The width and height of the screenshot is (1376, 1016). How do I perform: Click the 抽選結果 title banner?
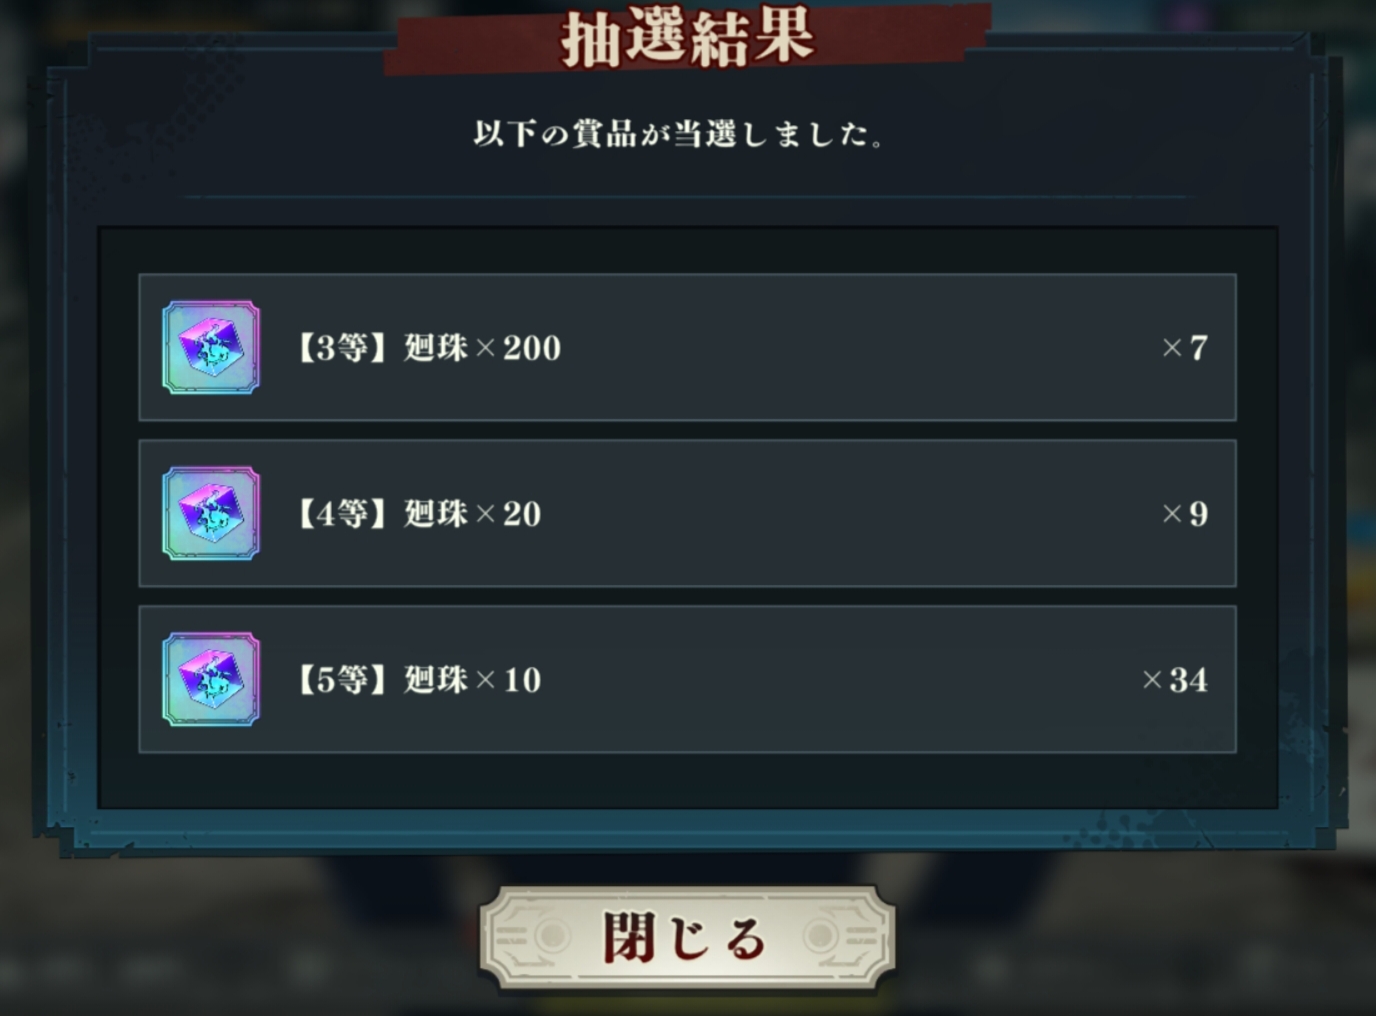click(x=688, y=38)
